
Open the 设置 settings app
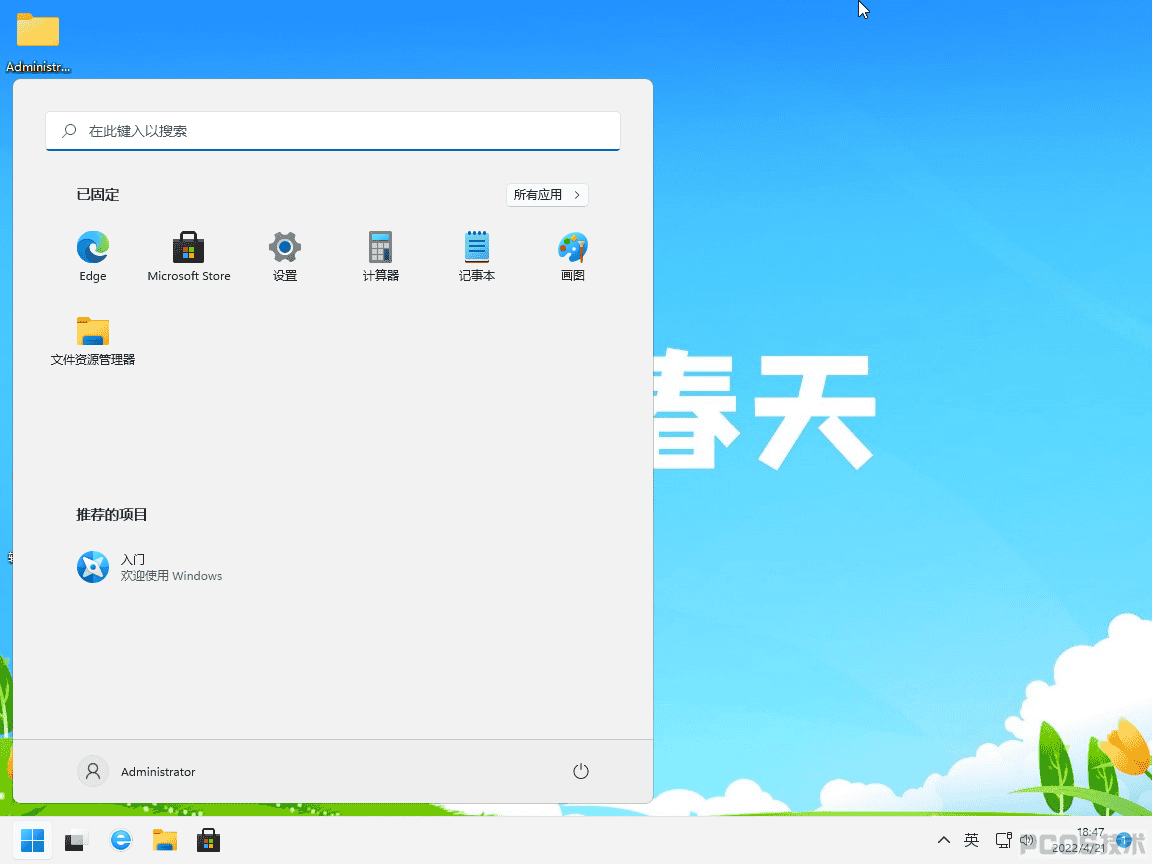(x=285, y=255)
